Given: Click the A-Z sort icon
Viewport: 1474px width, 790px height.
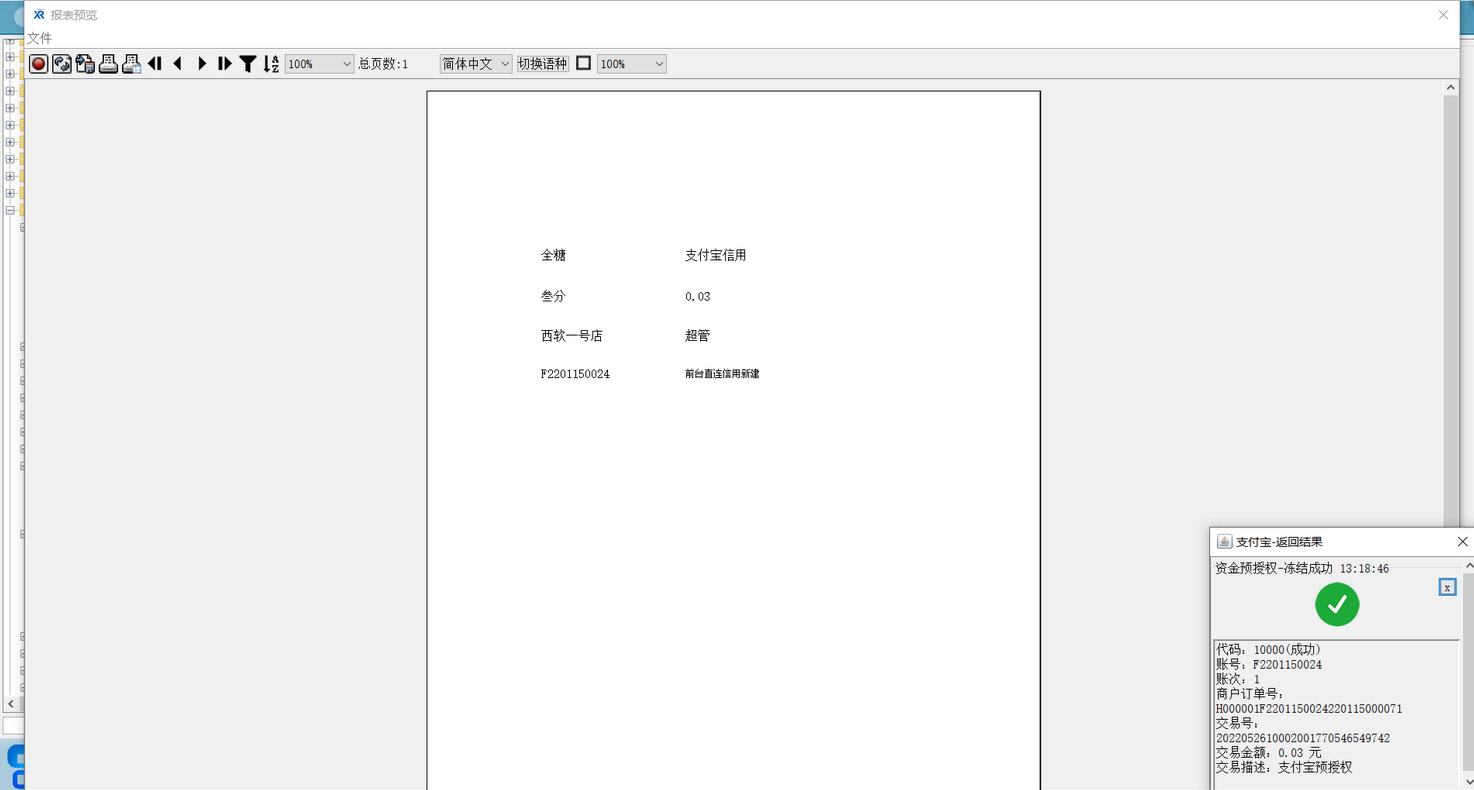Looking at the screenshot, I should (x=271, y=64).
